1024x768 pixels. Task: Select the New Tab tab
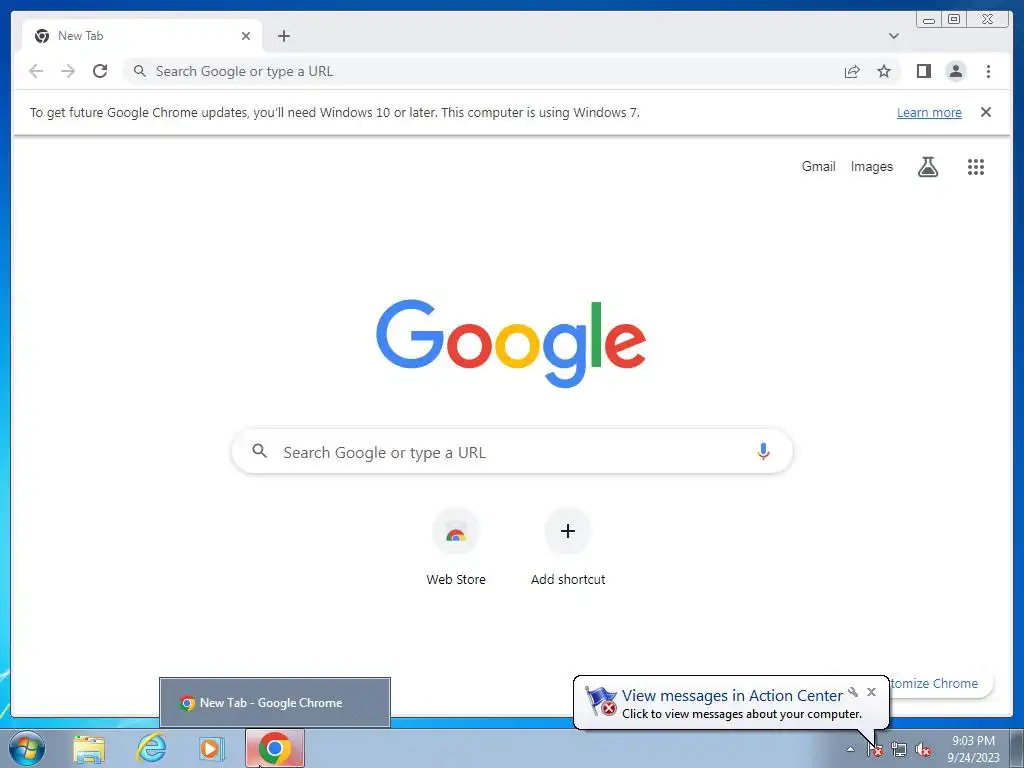coord(142,36)
